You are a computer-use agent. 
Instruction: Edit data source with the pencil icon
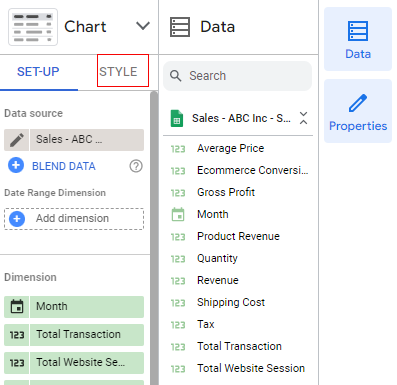[17, 140]
